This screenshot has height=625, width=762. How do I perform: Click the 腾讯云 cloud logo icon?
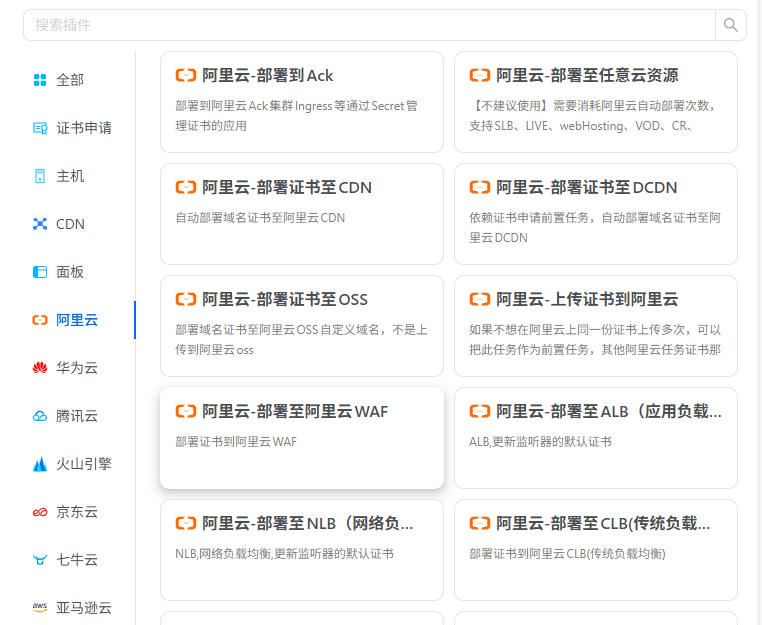point(40,416)
